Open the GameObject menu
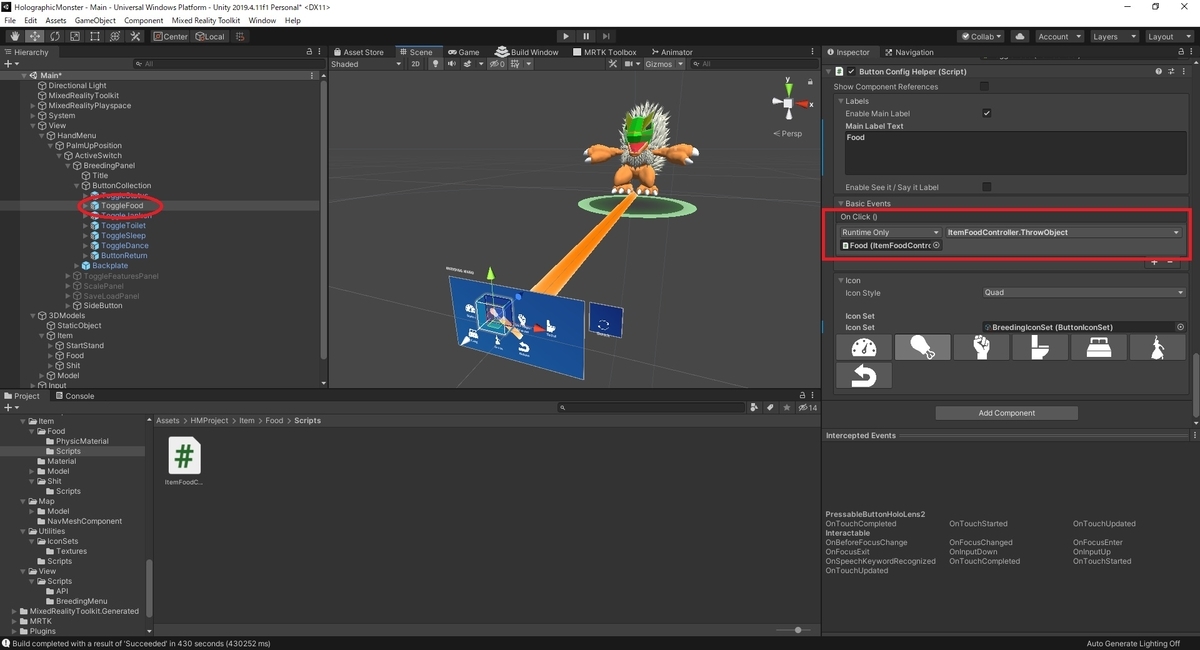The image size is (1200, 650). point(96,20)
